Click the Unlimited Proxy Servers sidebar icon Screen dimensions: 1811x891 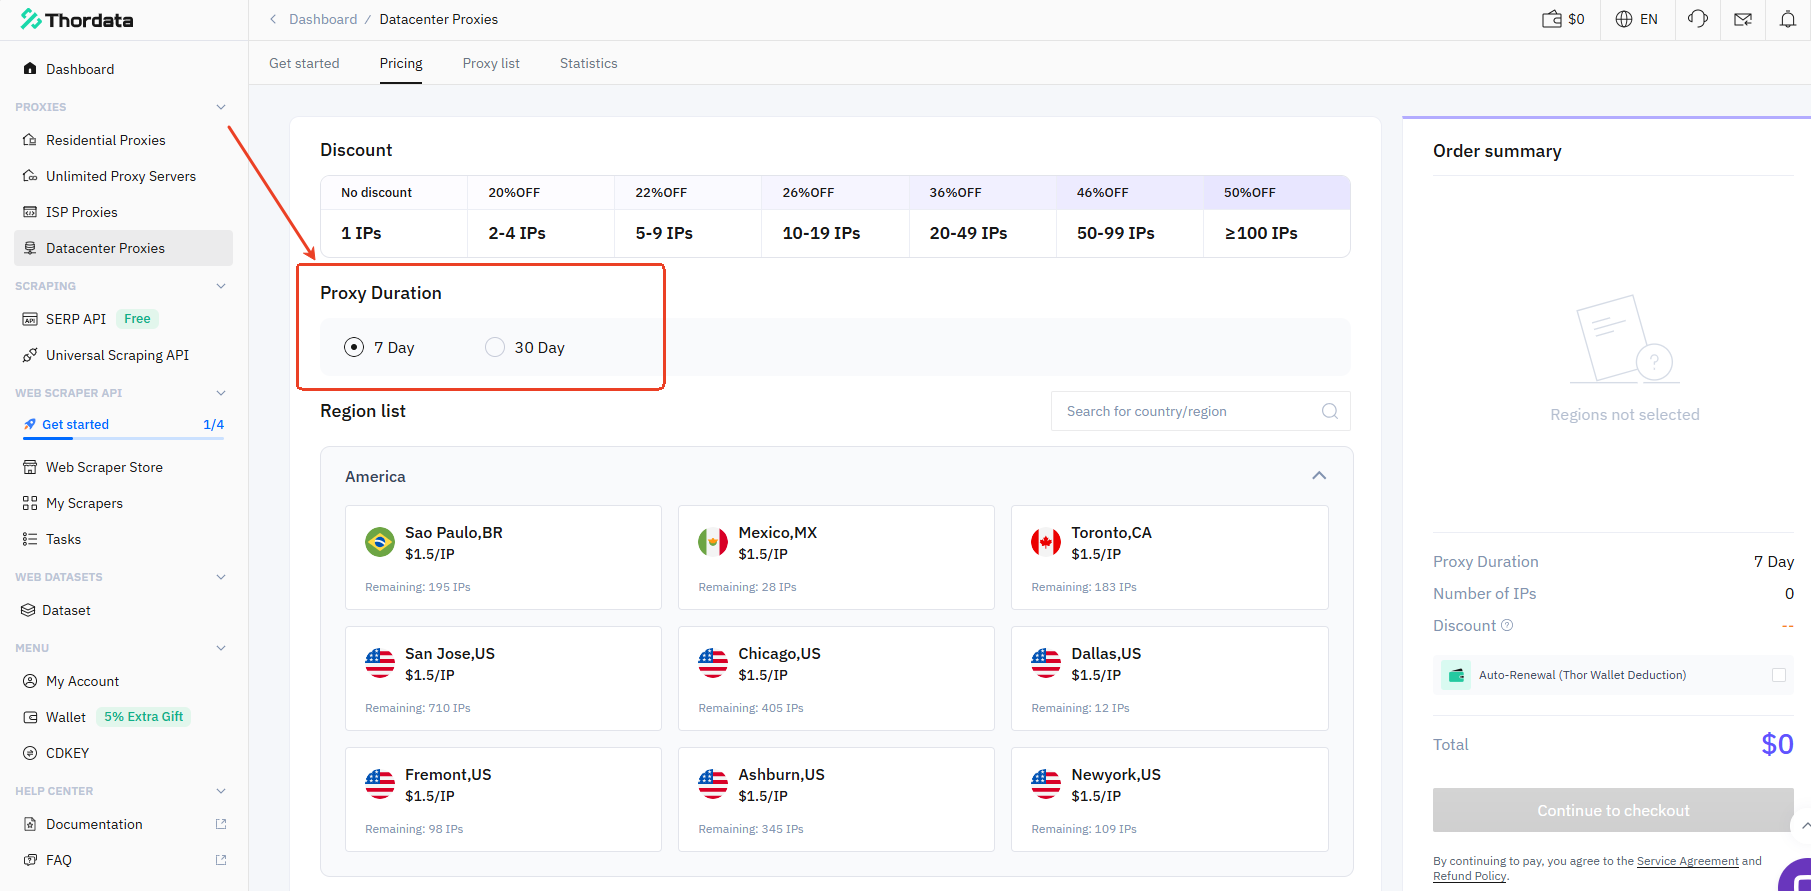coord(30,176)
